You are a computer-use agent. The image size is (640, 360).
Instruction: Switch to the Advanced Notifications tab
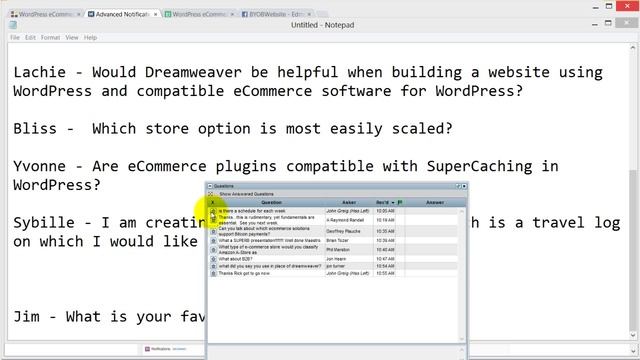122,14
